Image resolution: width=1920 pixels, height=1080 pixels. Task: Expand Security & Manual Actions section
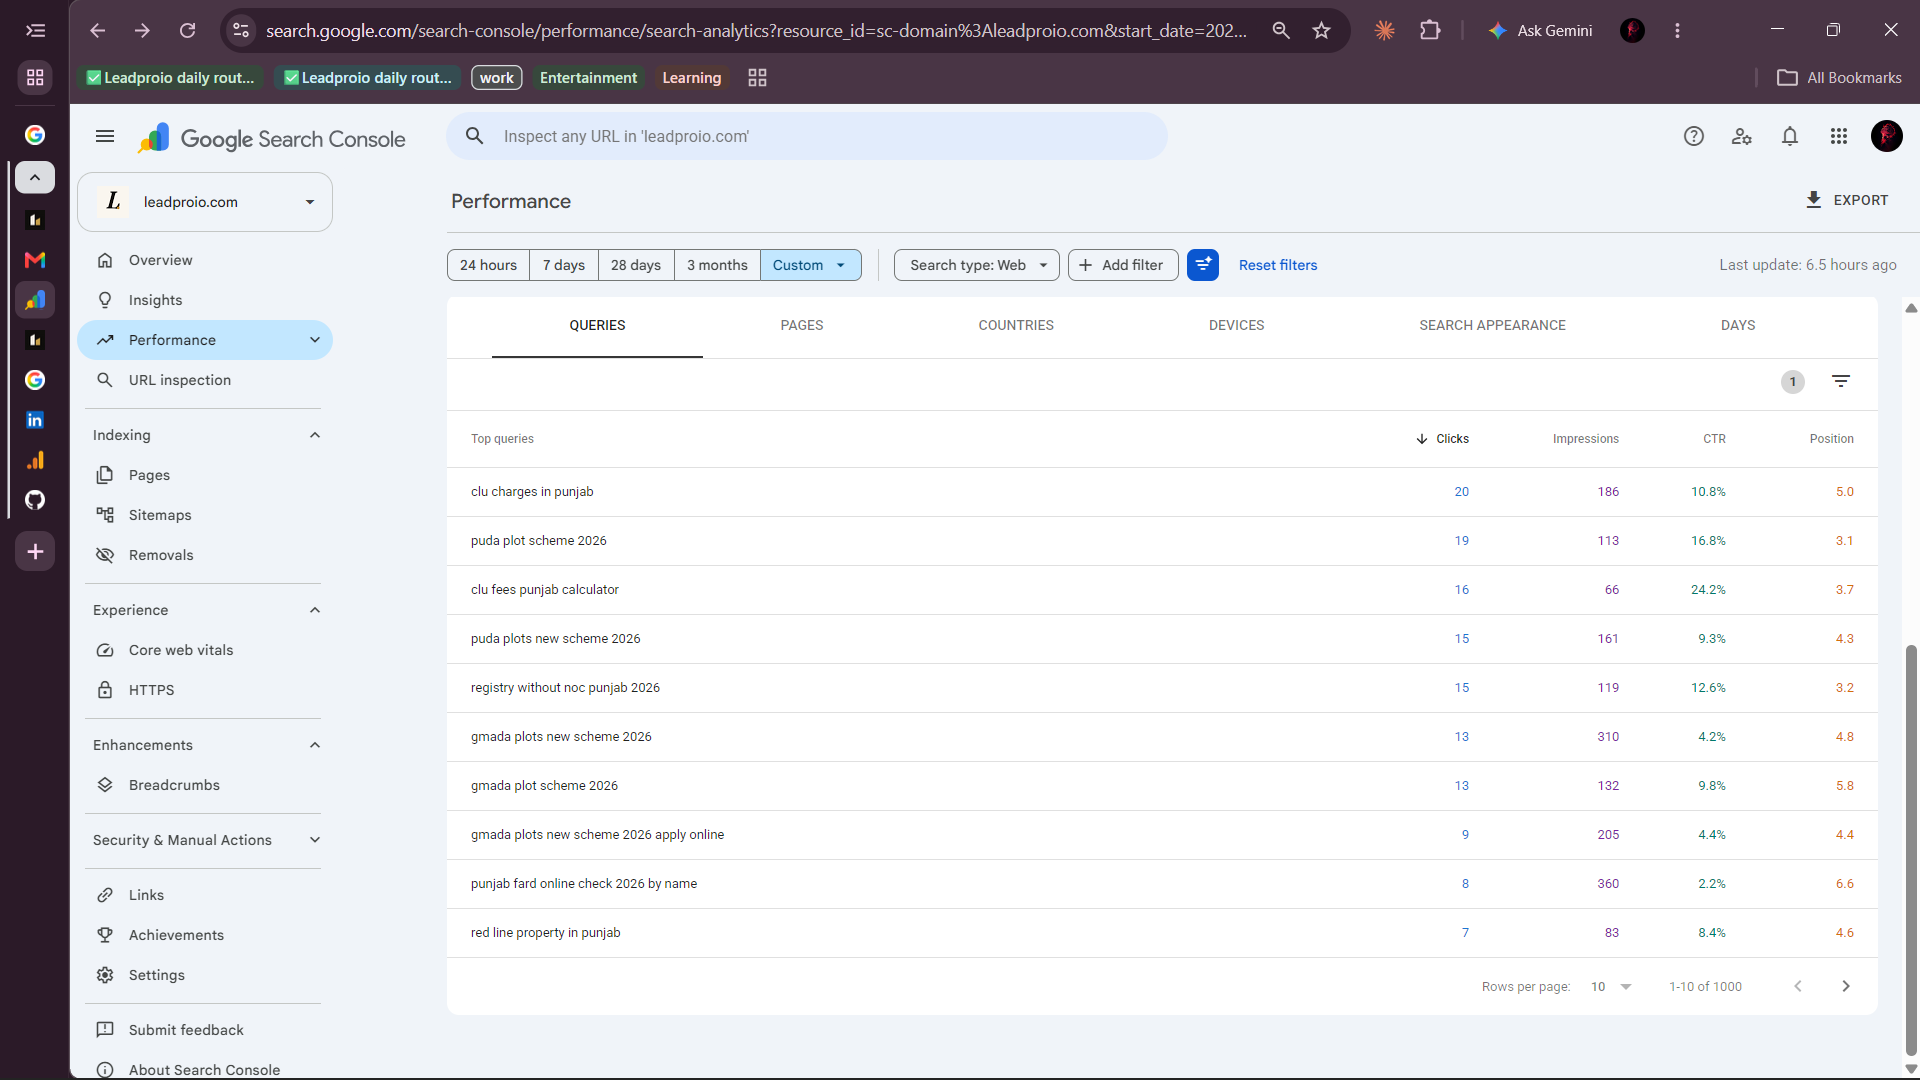click(x=315, y=840)
